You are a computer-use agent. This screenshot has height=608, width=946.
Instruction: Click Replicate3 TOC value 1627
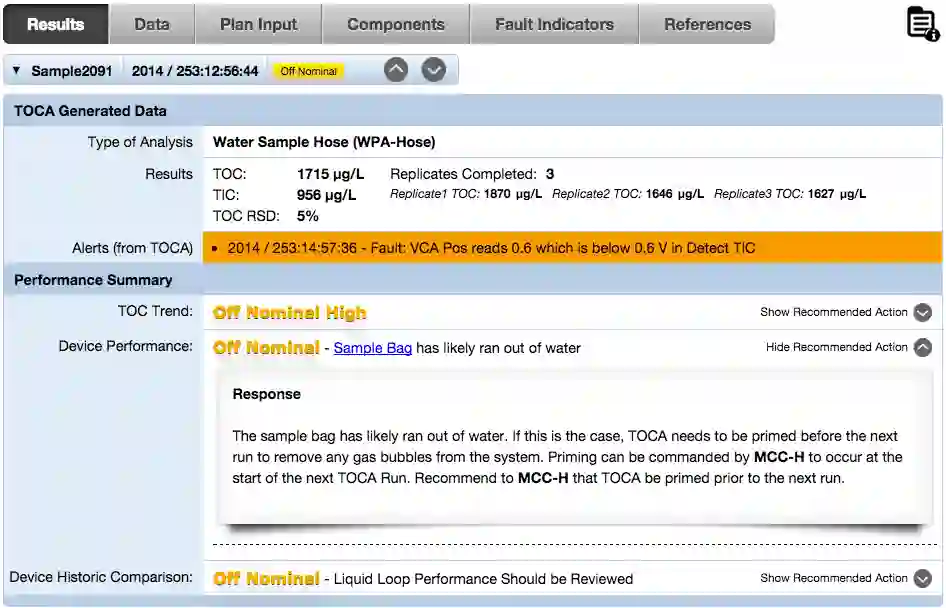821,194
